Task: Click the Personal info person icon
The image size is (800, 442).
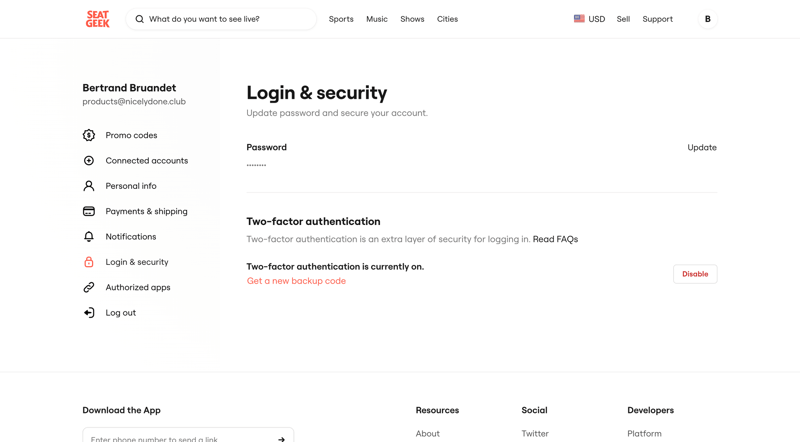Action: coord(89,186)
